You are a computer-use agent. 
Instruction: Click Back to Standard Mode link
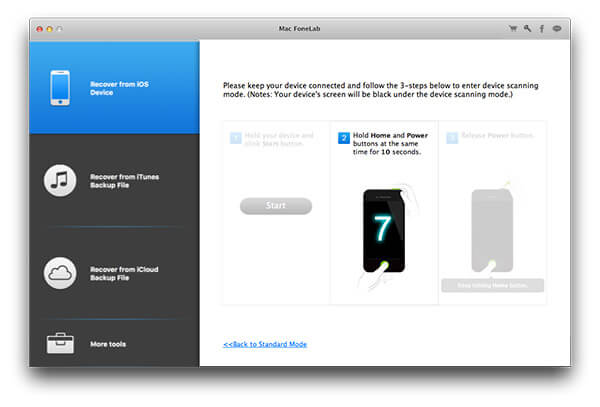click(x=265, y=344)
